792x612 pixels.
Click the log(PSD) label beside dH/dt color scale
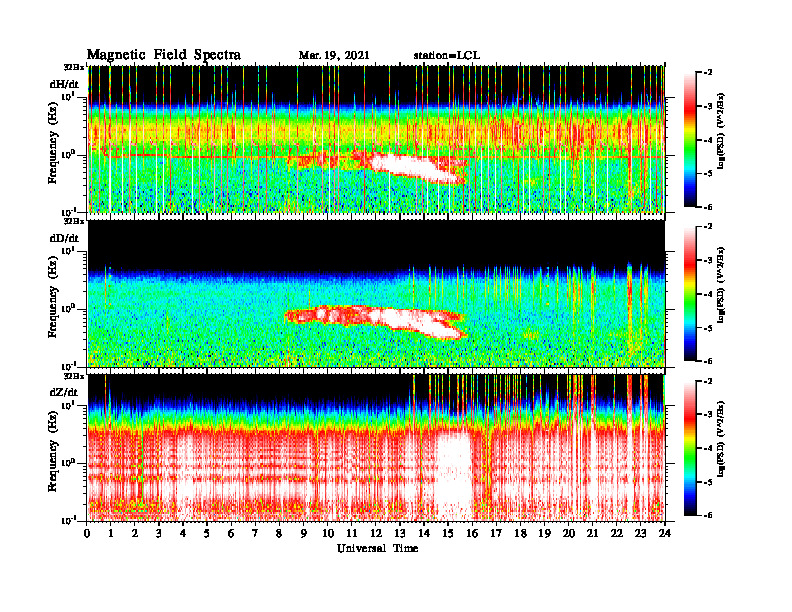coord(721,131)
